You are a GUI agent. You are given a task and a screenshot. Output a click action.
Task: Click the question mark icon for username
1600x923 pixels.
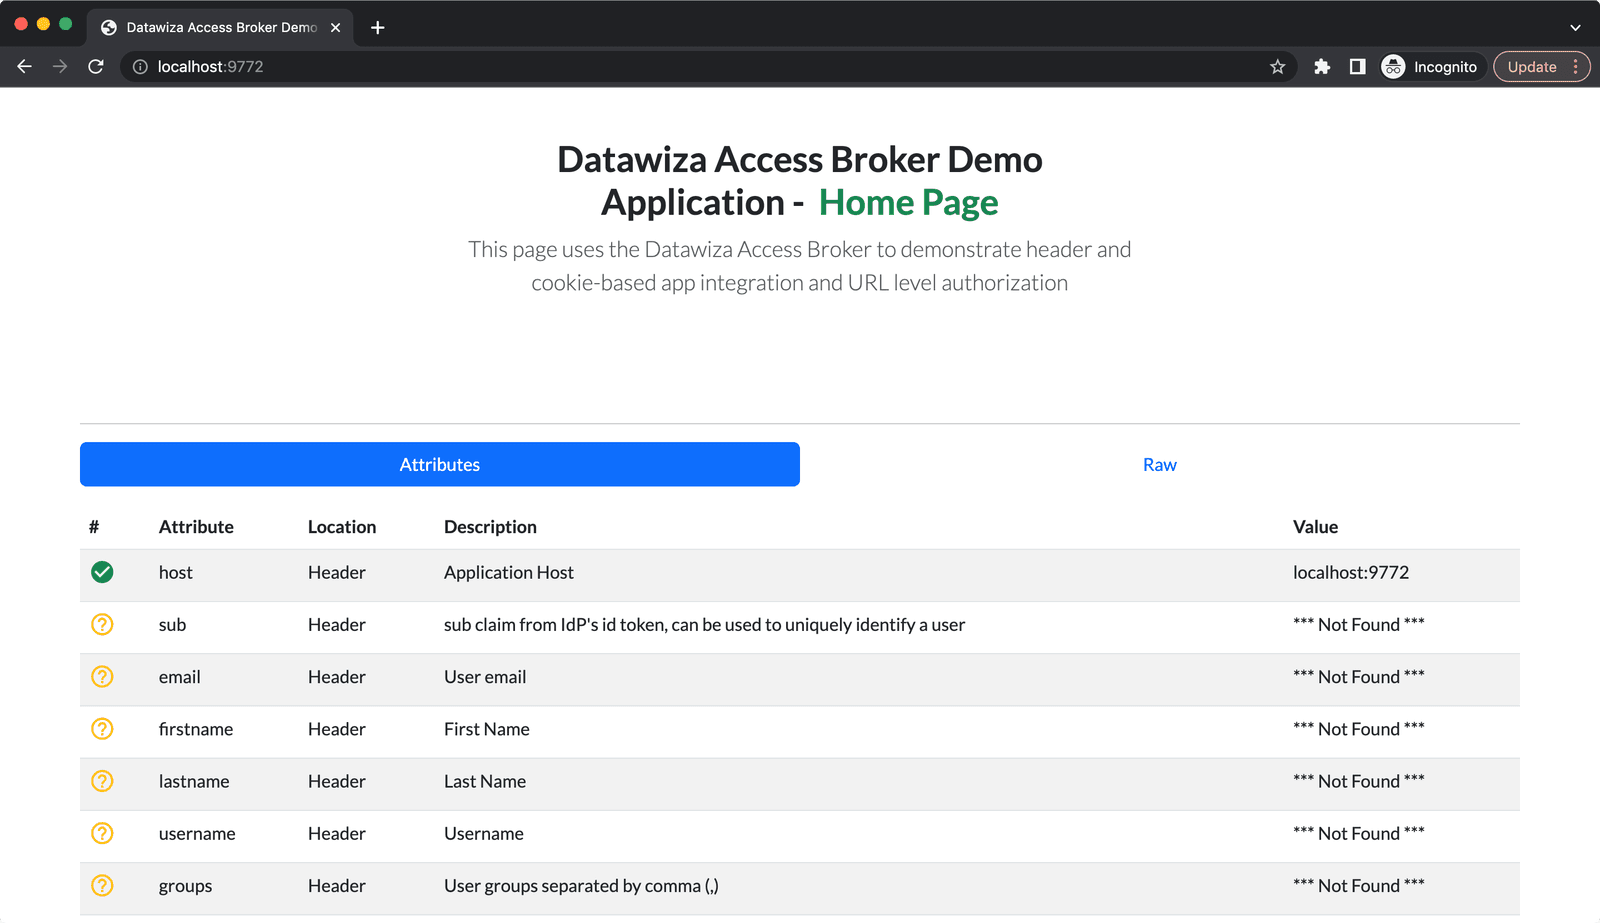click(102, 833)
